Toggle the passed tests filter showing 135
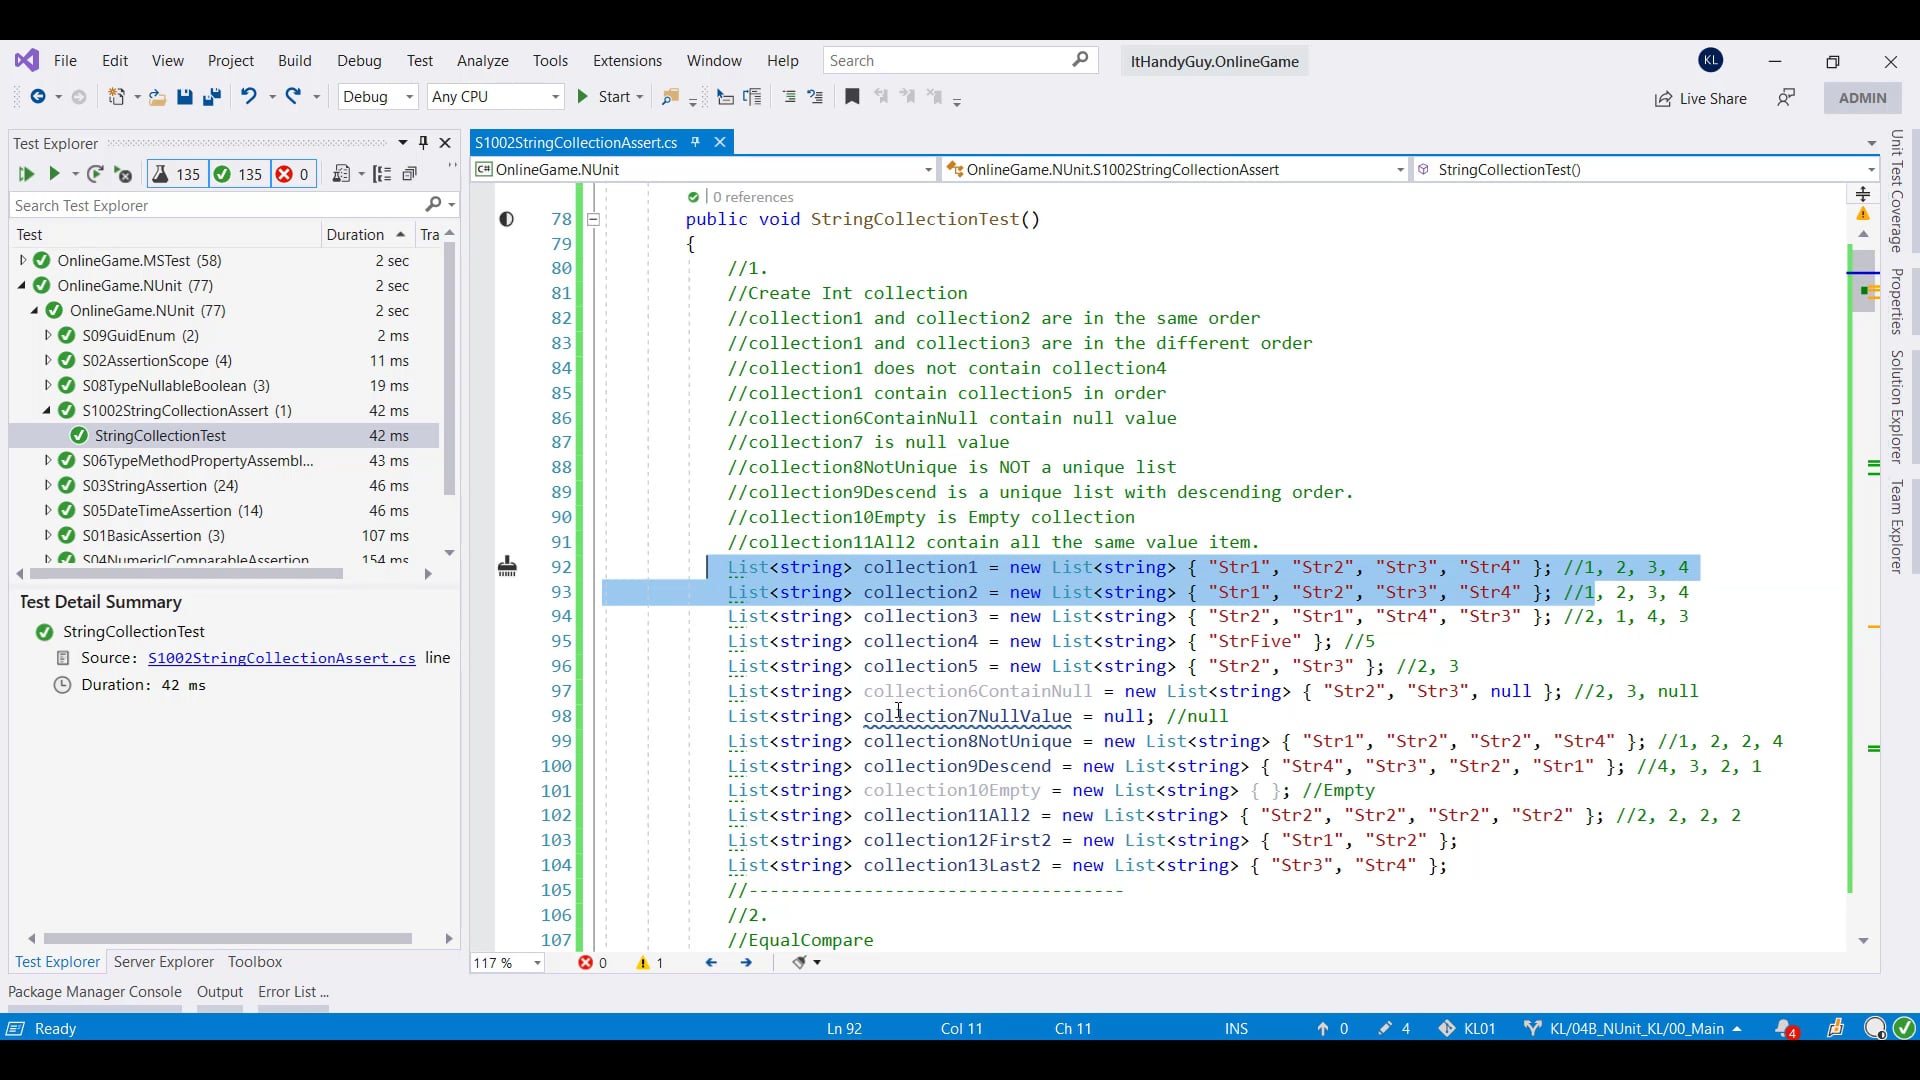 pos(238,174)
